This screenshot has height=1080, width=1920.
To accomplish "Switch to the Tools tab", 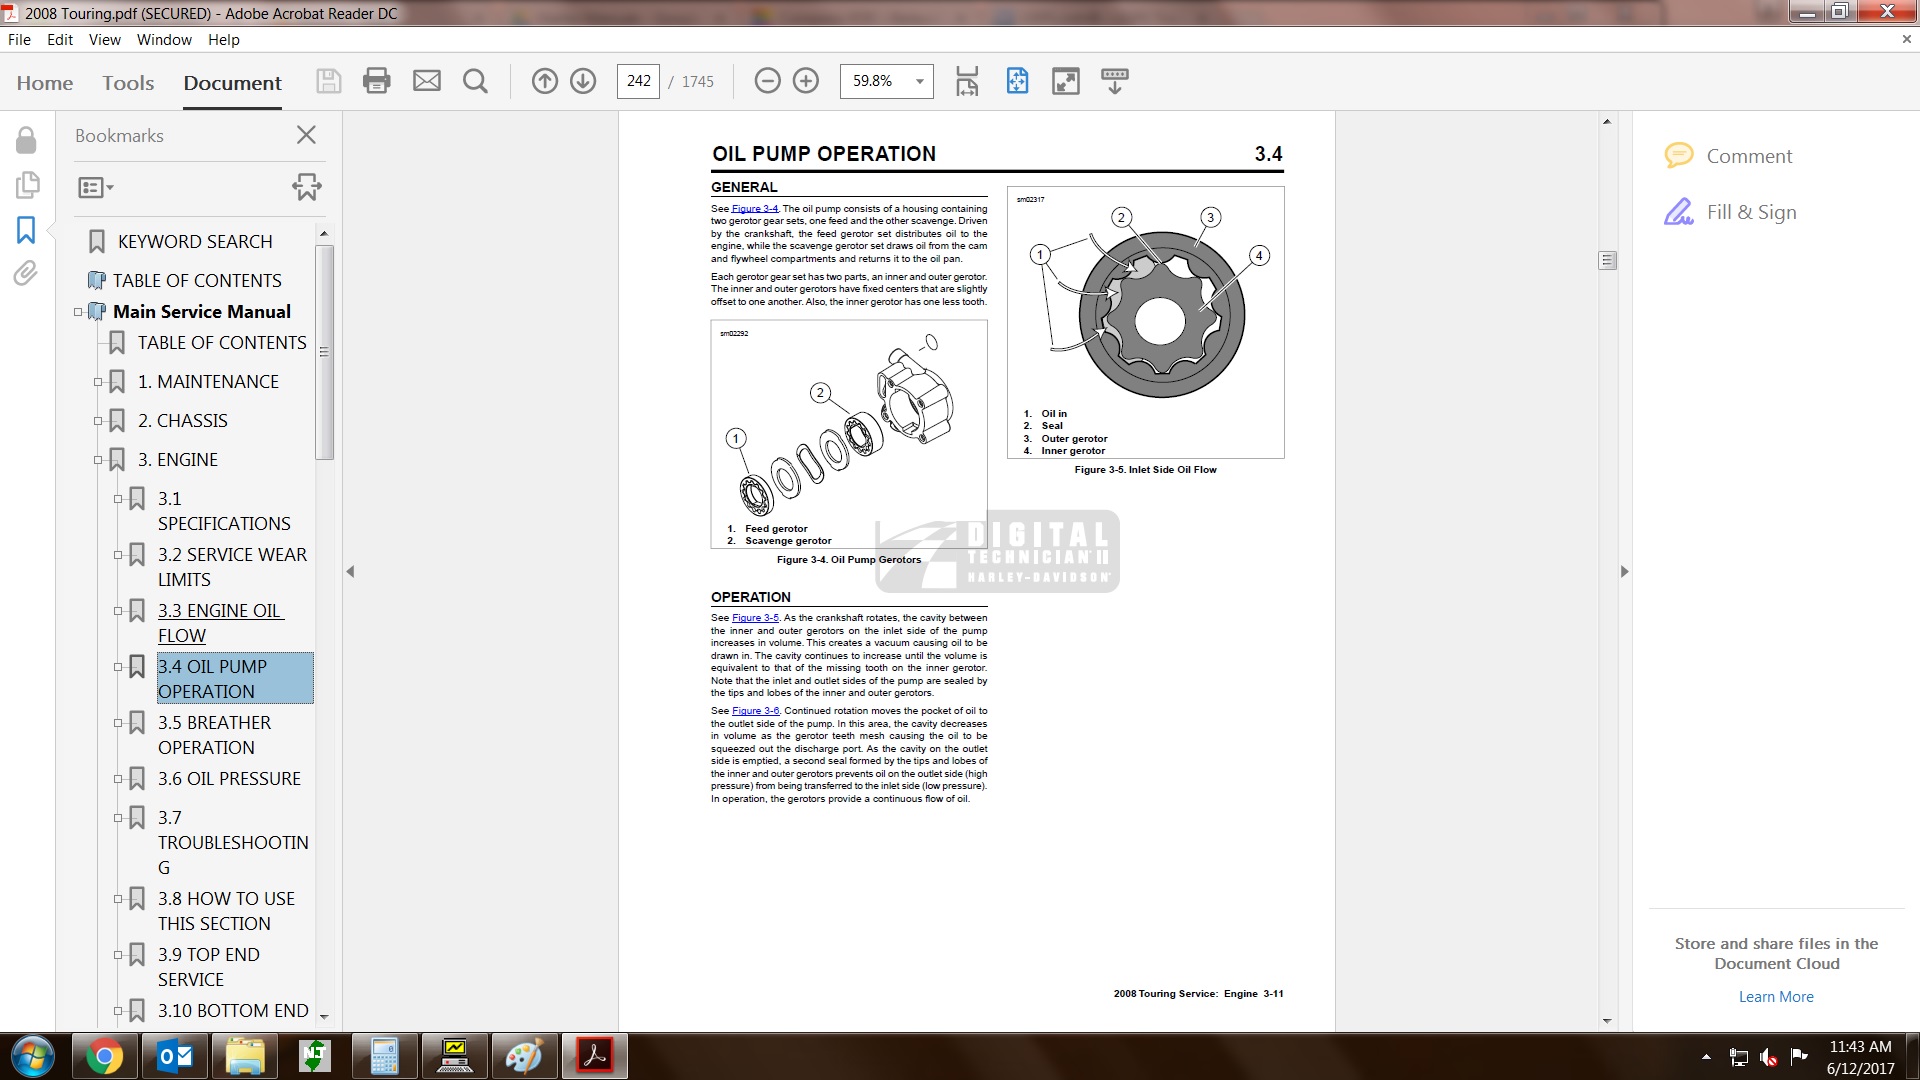I will tap(128, 83).
